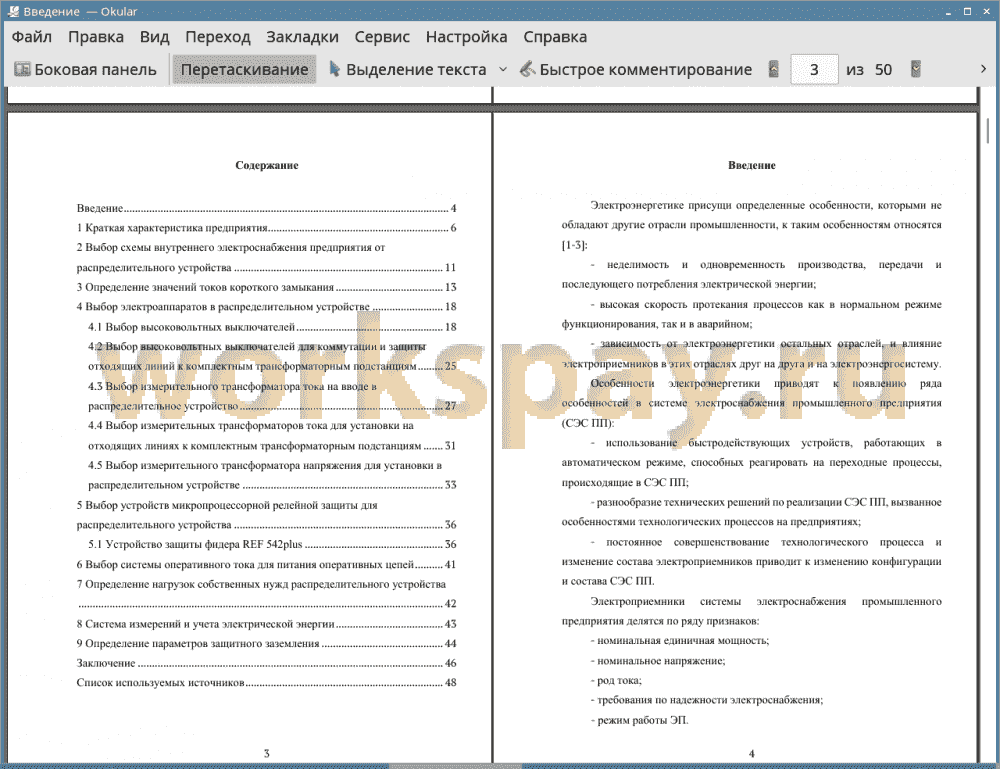
Task: Go to next page arrow icon
Action: (x=916, y=70)
